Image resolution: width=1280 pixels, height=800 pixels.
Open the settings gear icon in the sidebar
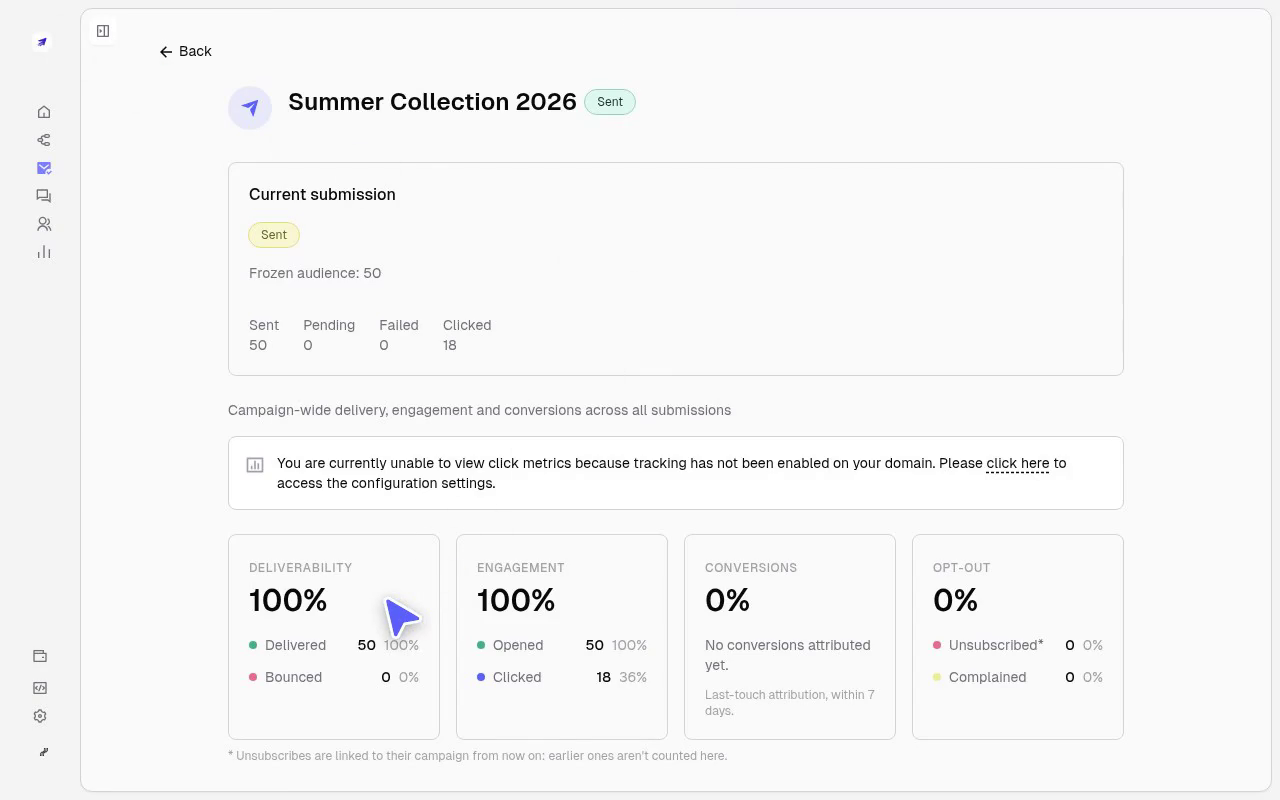click(x=40, y=716)
